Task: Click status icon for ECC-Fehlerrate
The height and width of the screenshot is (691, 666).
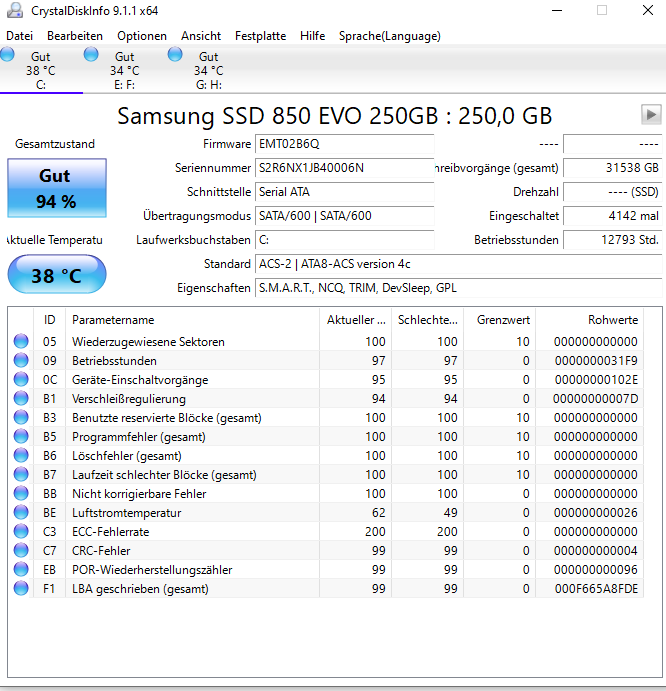Action: 21,531
